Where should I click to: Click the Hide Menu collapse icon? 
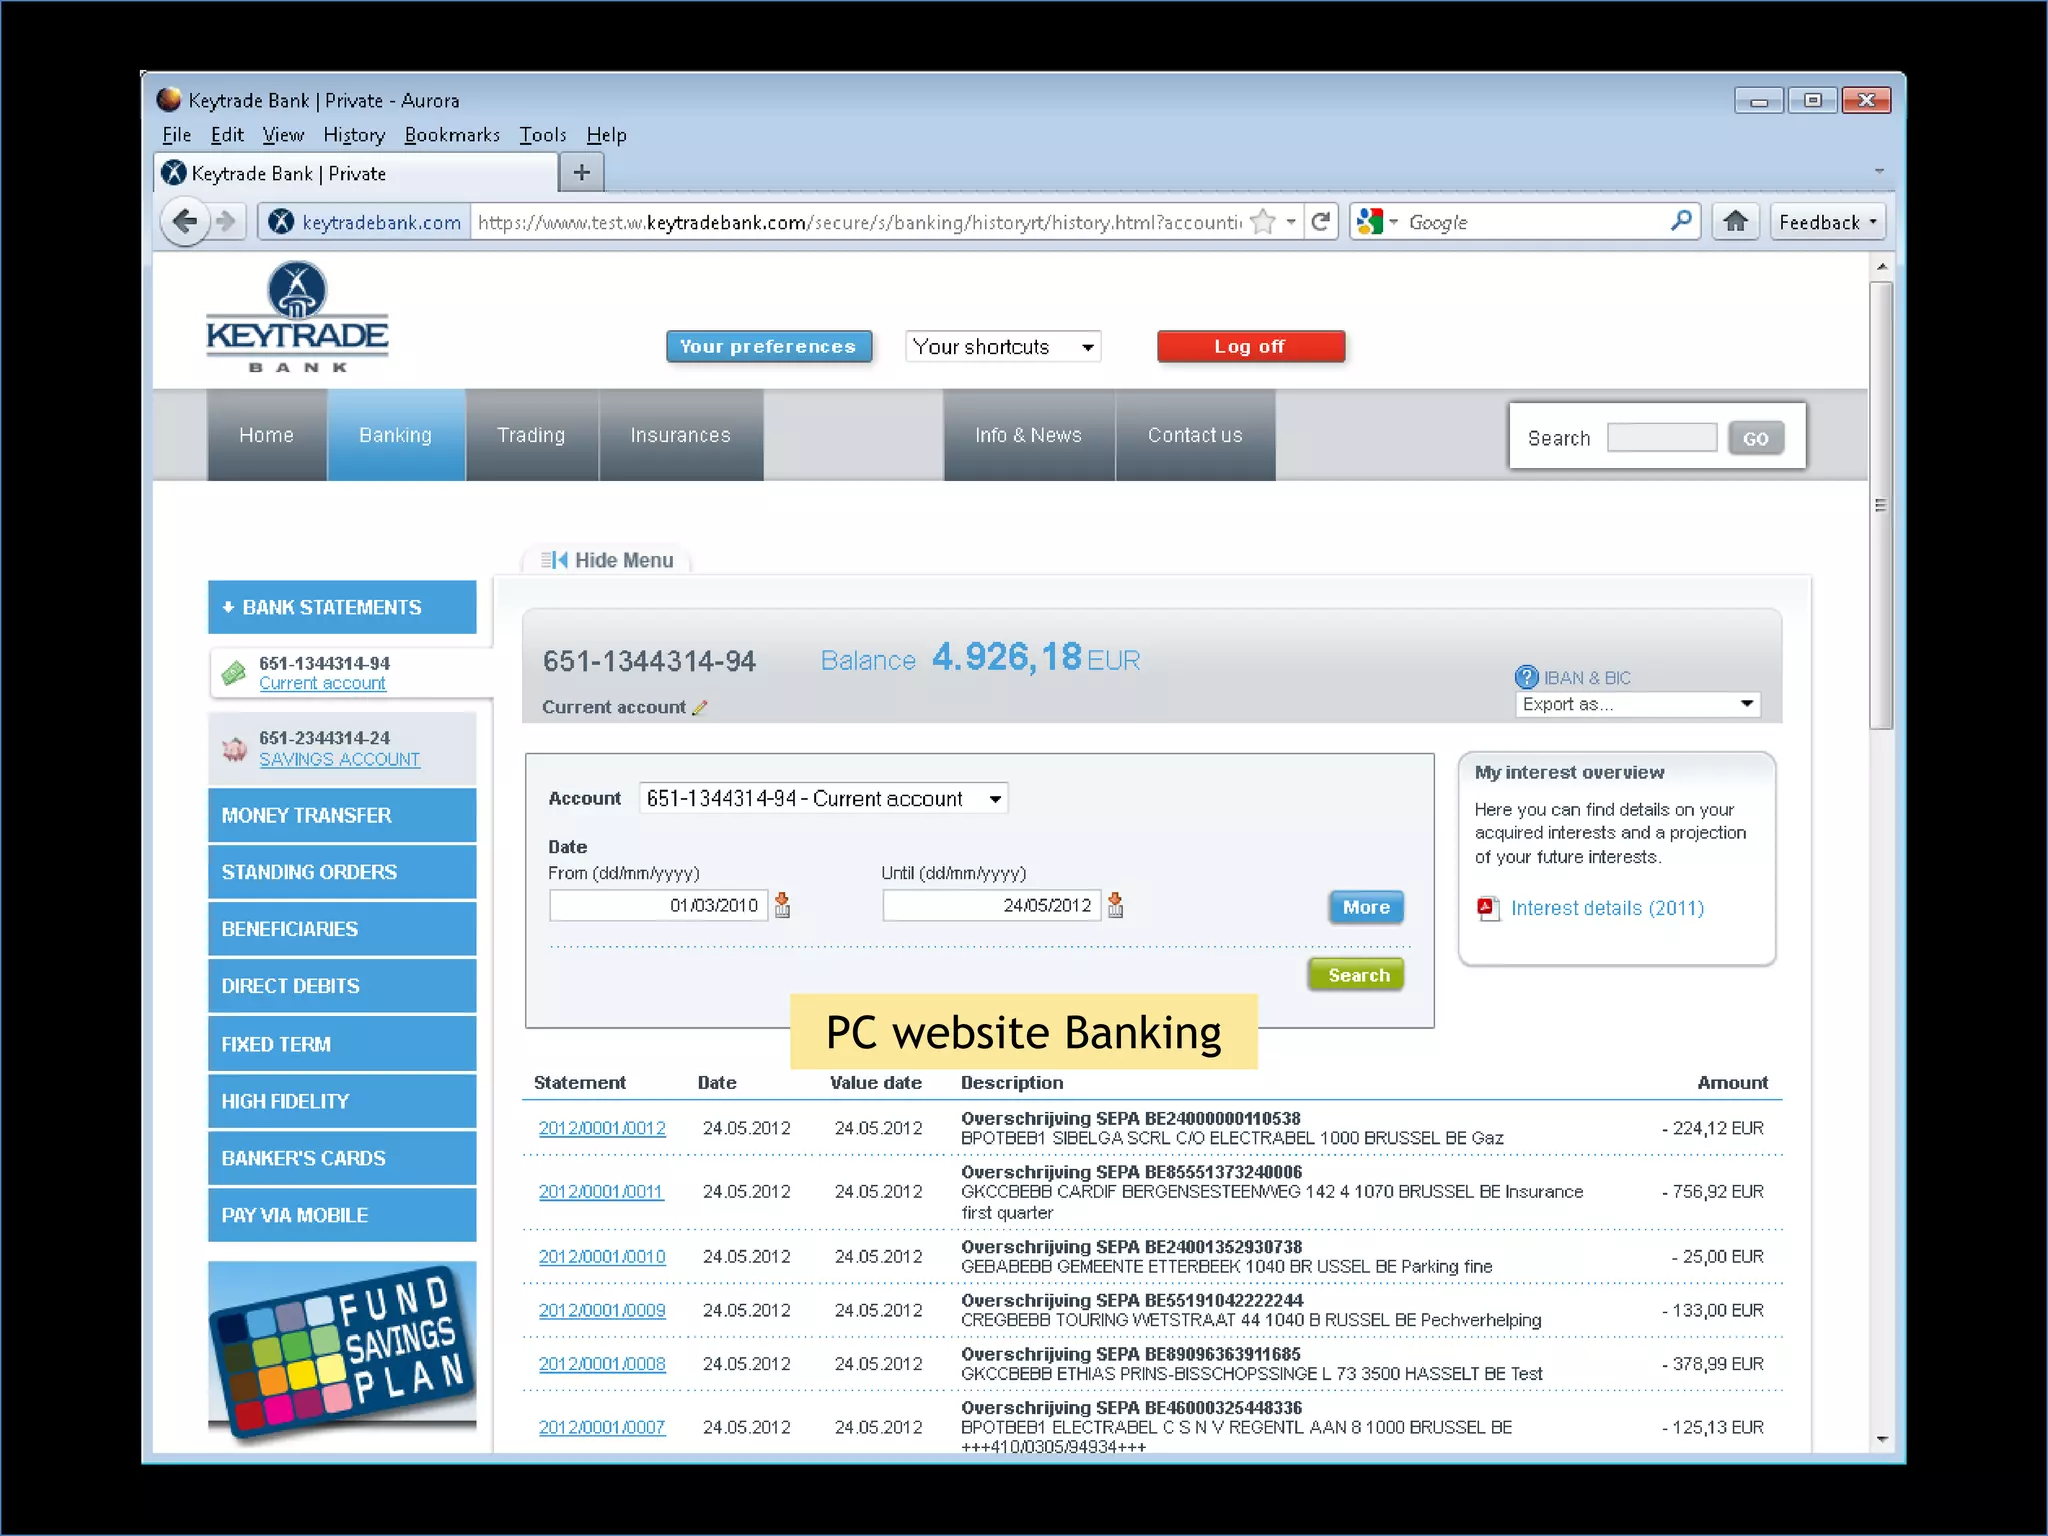click(x=554, y=560)
